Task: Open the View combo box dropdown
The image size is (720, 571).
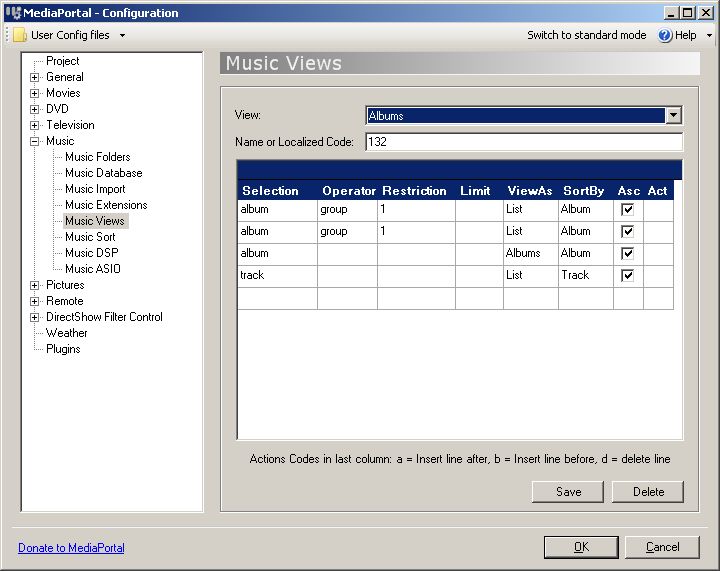Action: (674, 116)
